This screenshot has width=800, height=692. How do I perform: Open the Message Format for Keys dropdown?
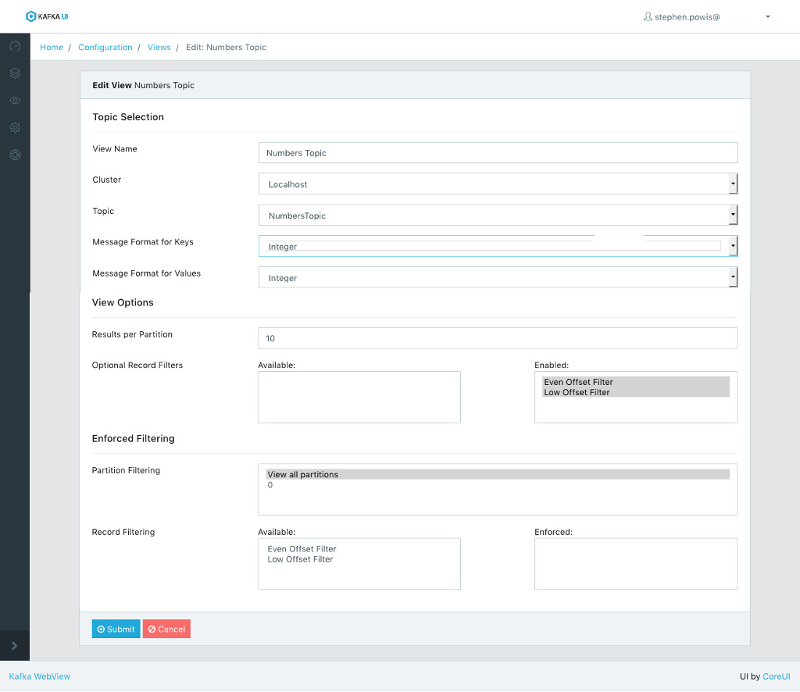pos(497,246)
